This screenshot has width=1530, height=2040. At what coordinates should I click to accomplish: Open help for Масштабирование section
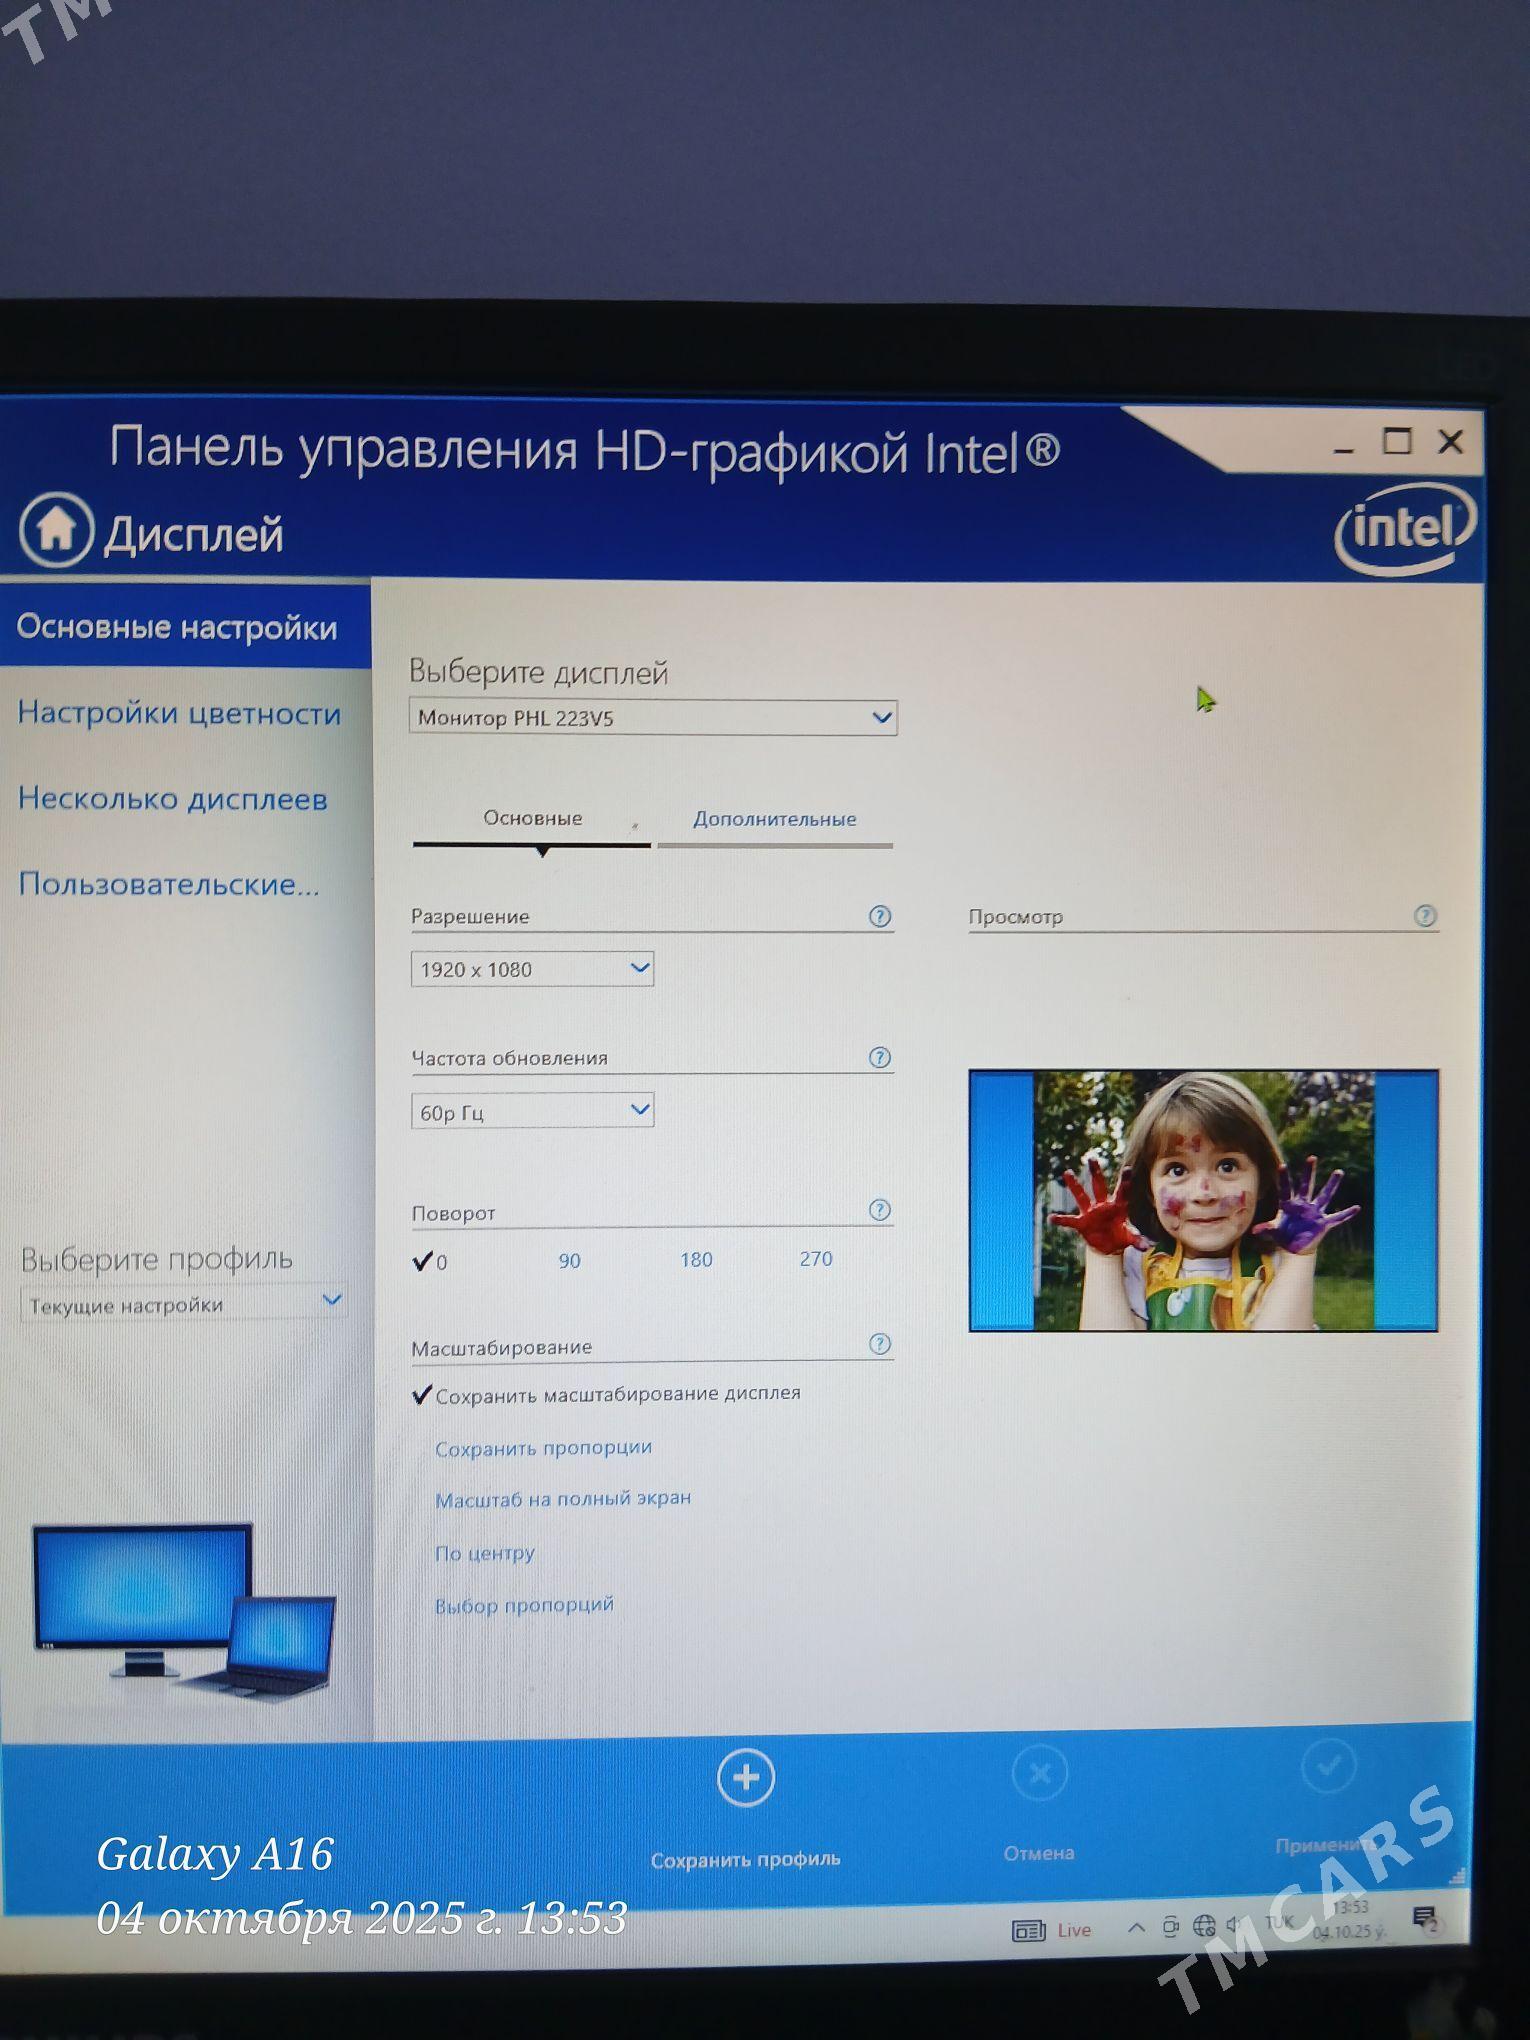[x=879, y=1344]
